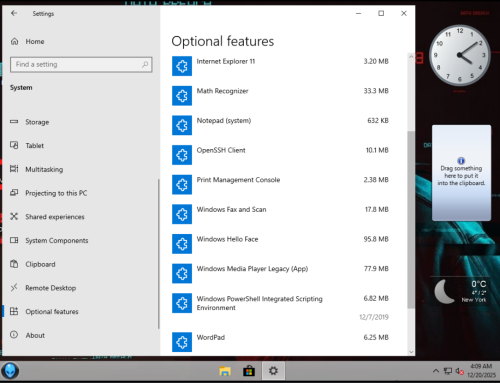Click the Windows Hello Face feature icon
Image resolution: width=500 pixels, height=383 pixels.
(182, 244)
